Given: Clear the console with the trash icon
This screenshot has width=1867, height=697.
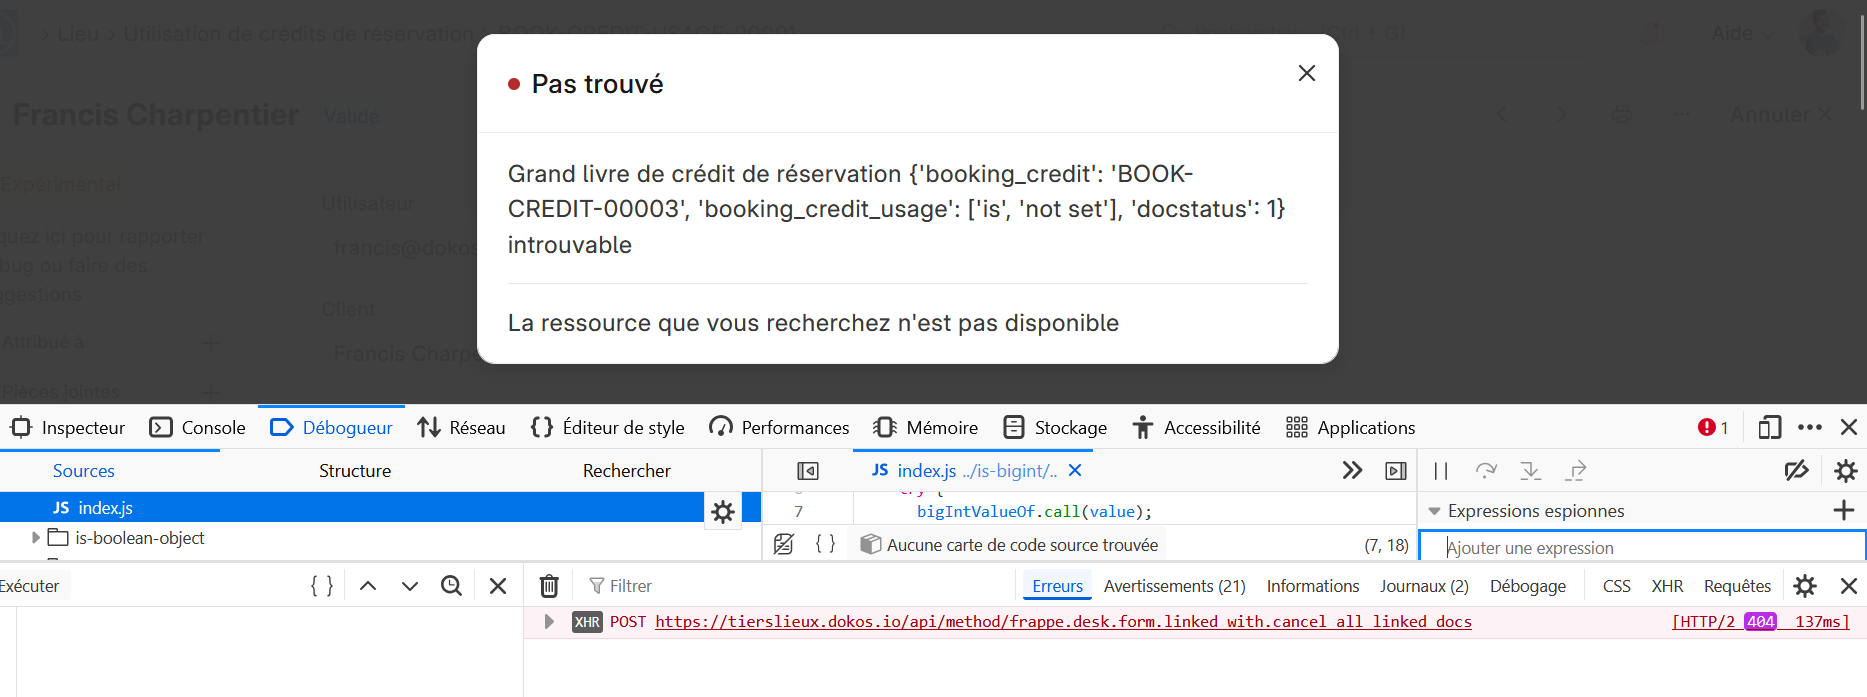Looking at the screenshot, I should tap(549, 586).
